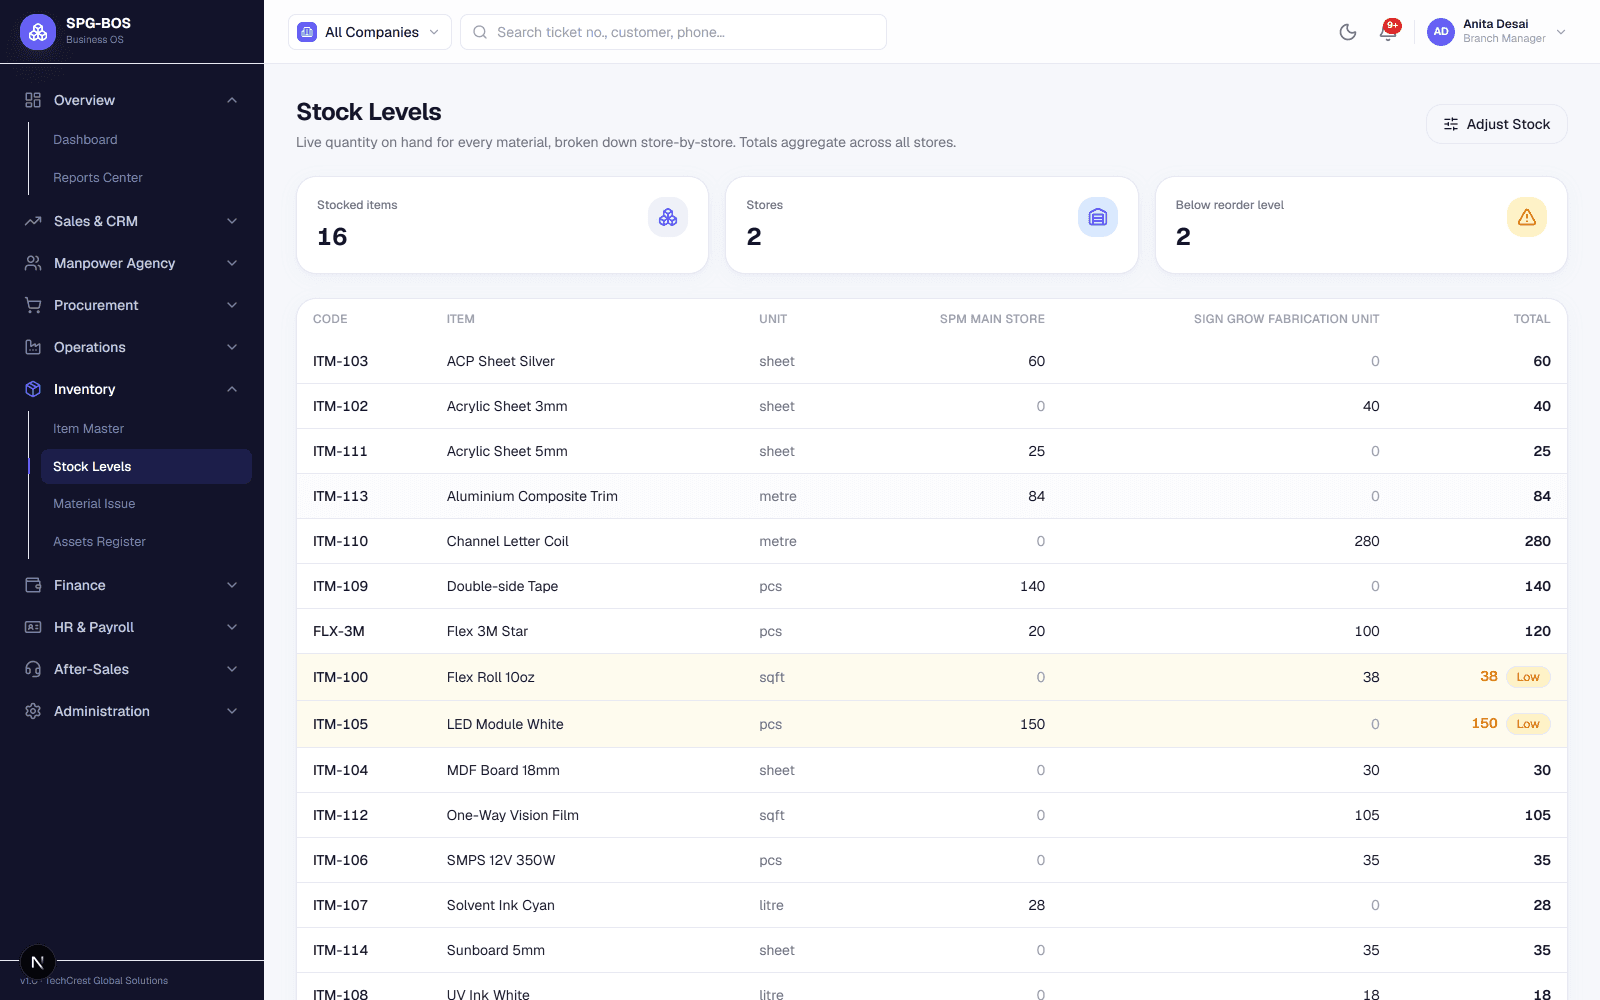1600x1000 pixels.
Task: Collapse the Inventory section chevron
Action: tap(232, 389)
